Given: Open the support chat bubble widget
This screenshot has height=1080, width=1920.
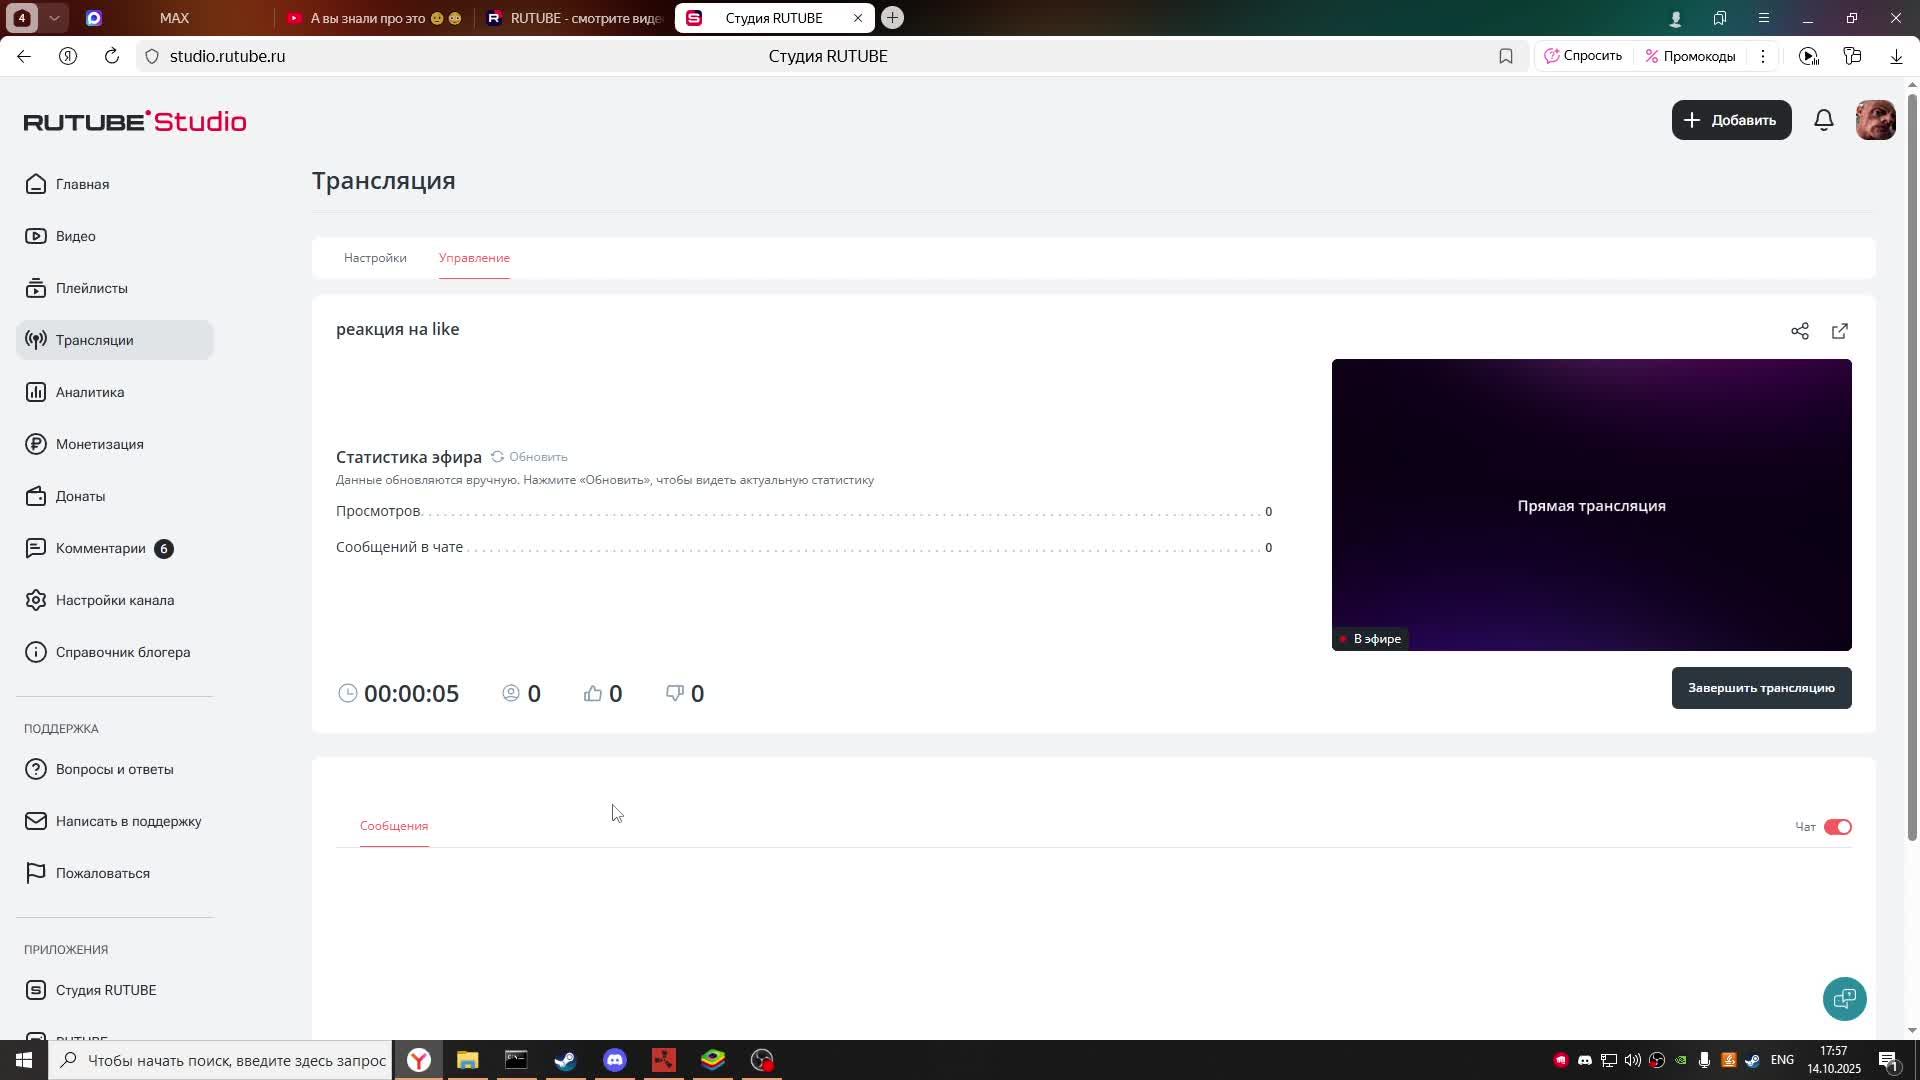Looking at the screenshot, I should click(x=1844, y=998).
